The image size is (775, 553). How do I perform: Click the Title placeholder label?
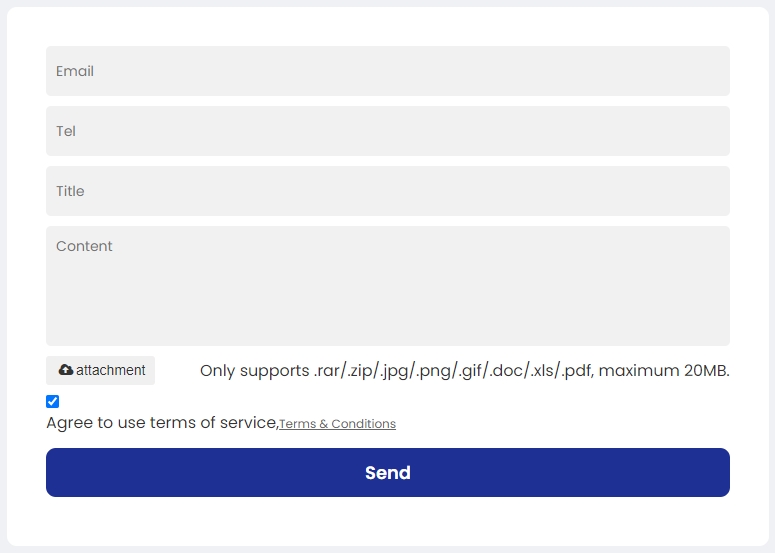[x=70, y=191]
